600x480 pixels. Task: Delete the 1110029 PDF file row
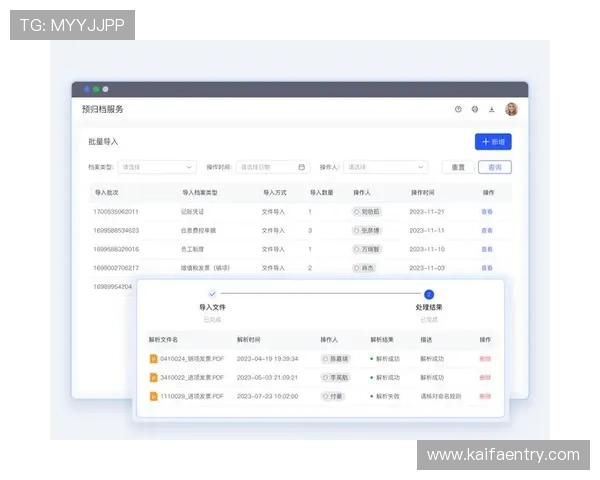click(x=485, y=396)
